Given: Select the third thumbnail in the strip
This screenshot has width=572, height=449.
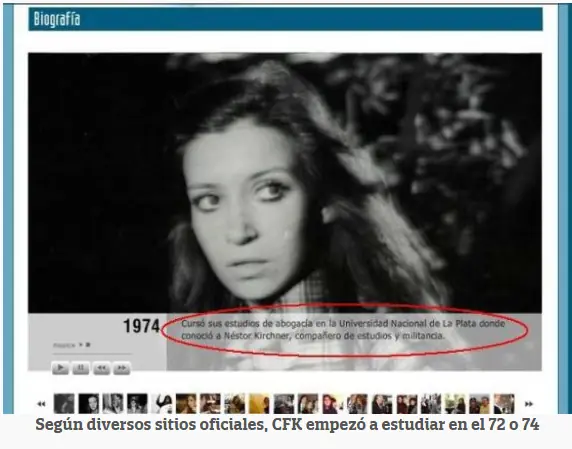Looking at the screenshot, I should point(113,403).
